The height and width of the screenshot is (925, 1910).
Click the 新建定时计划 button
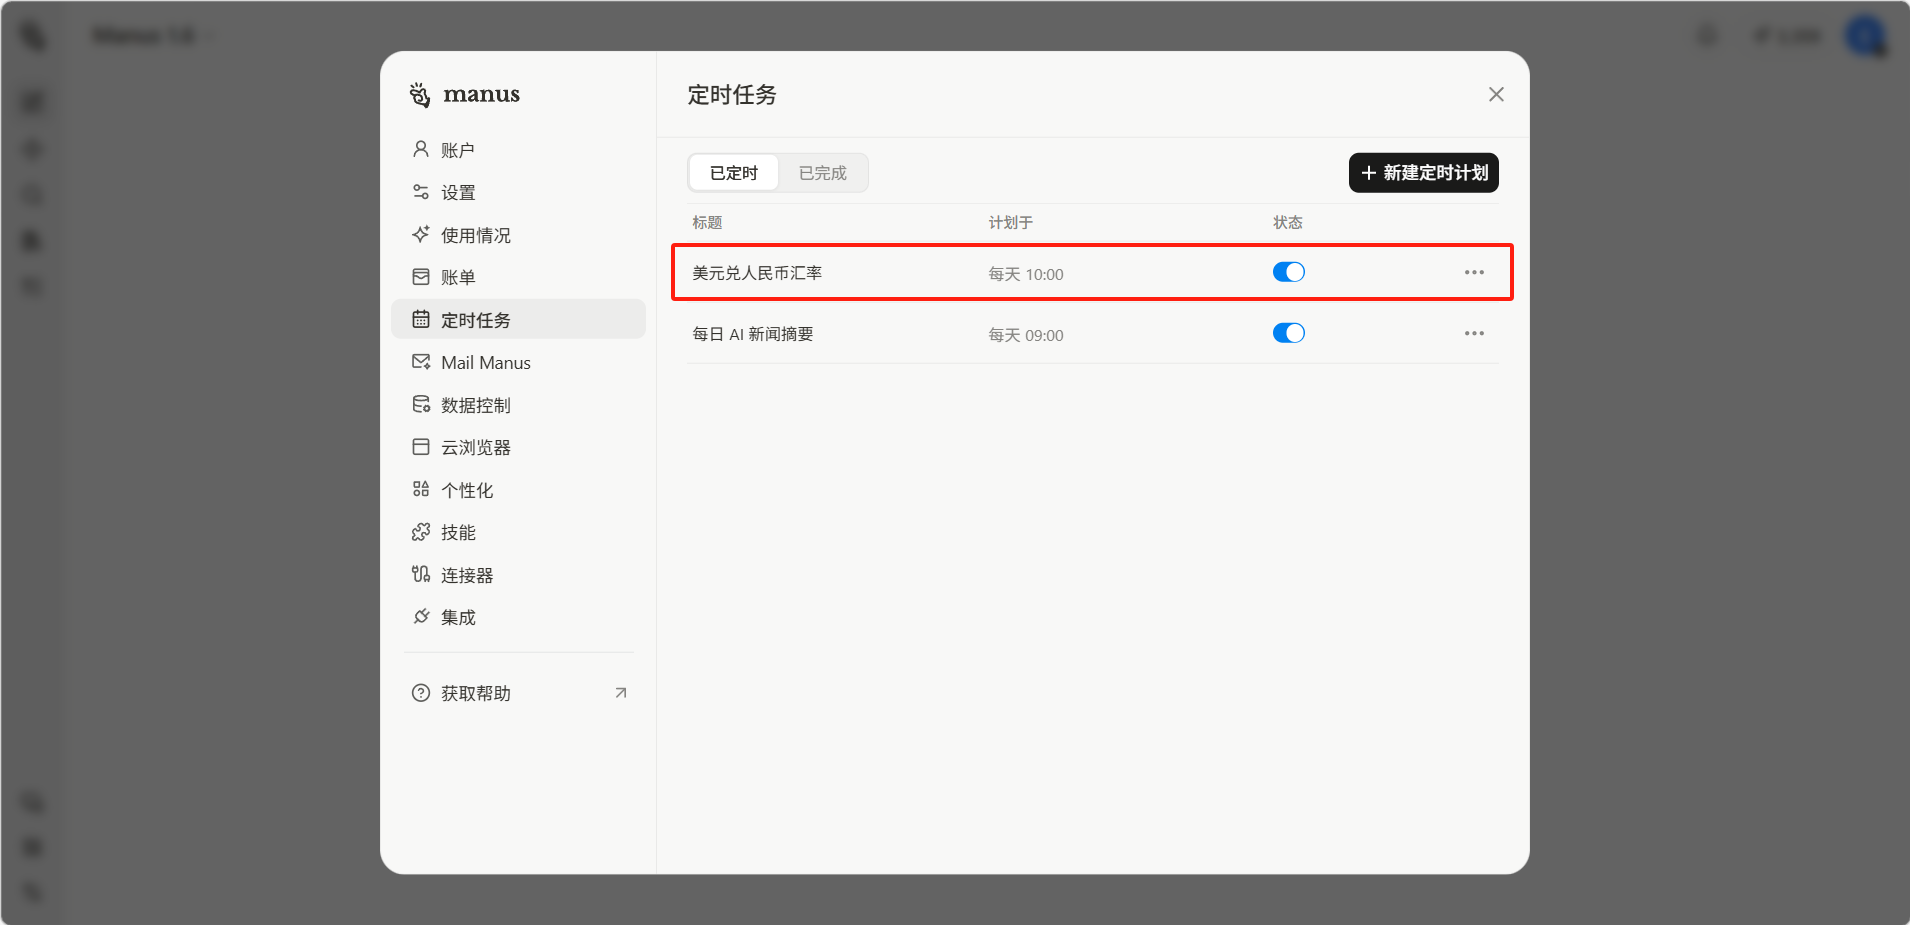pyautogui.click(x=1423, y=173)
